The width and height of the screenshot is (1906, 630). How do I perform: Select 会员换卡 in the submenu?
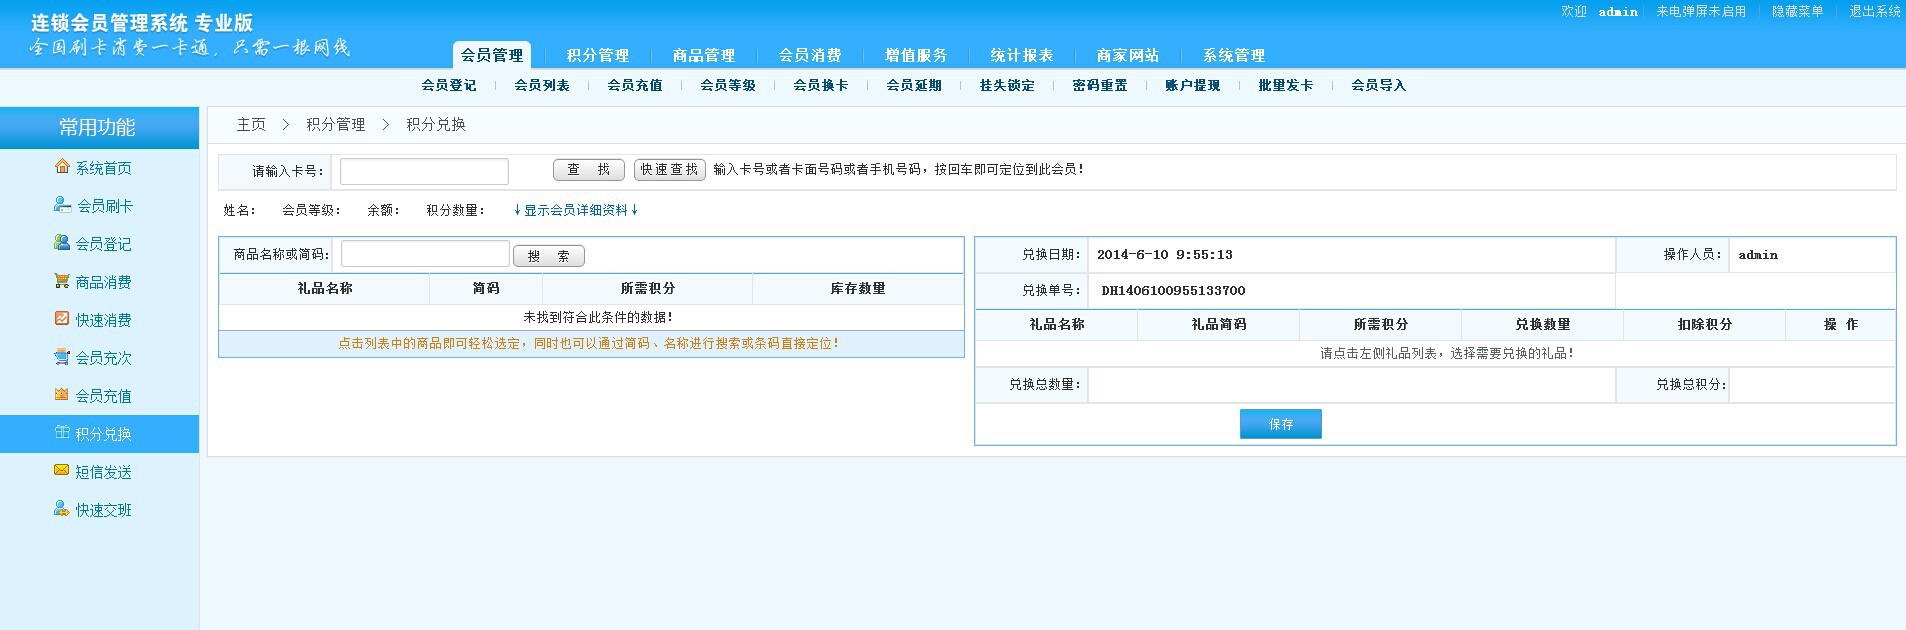point(821,85)
